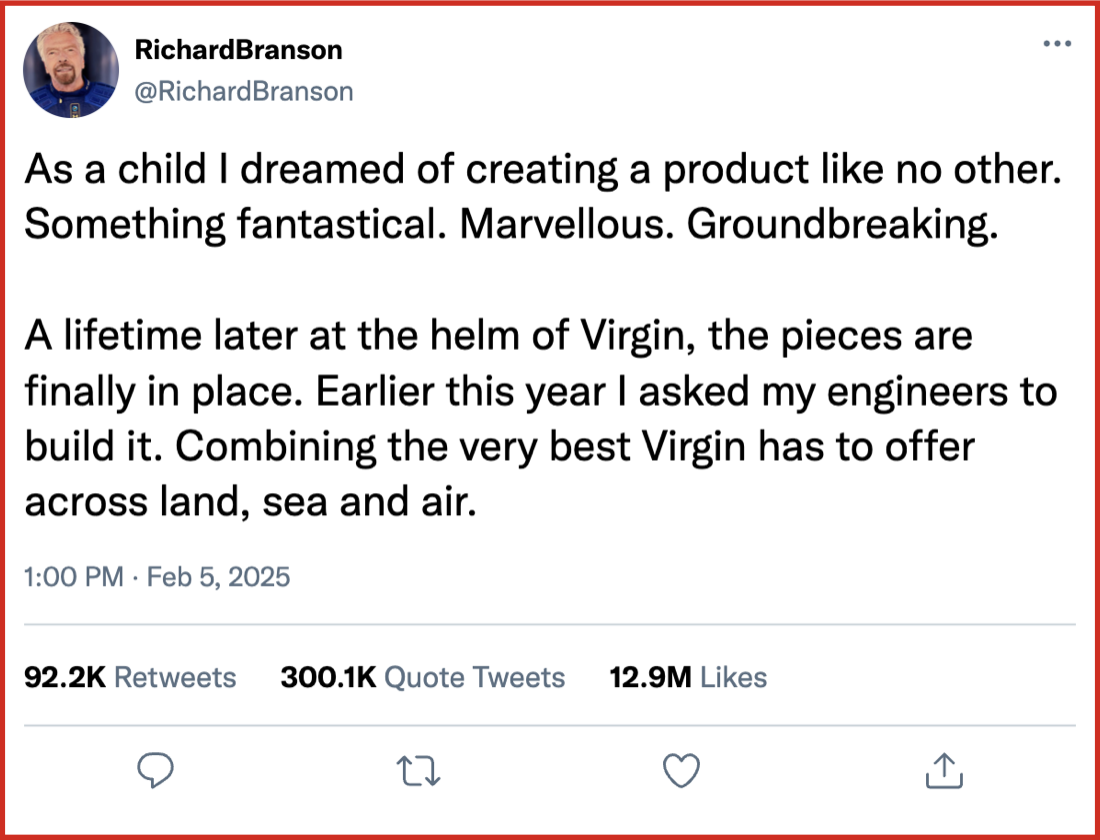Show the 12.9M Likes list
The height and width of the screenshot is (840, 1100).
(x=688, y=677)
